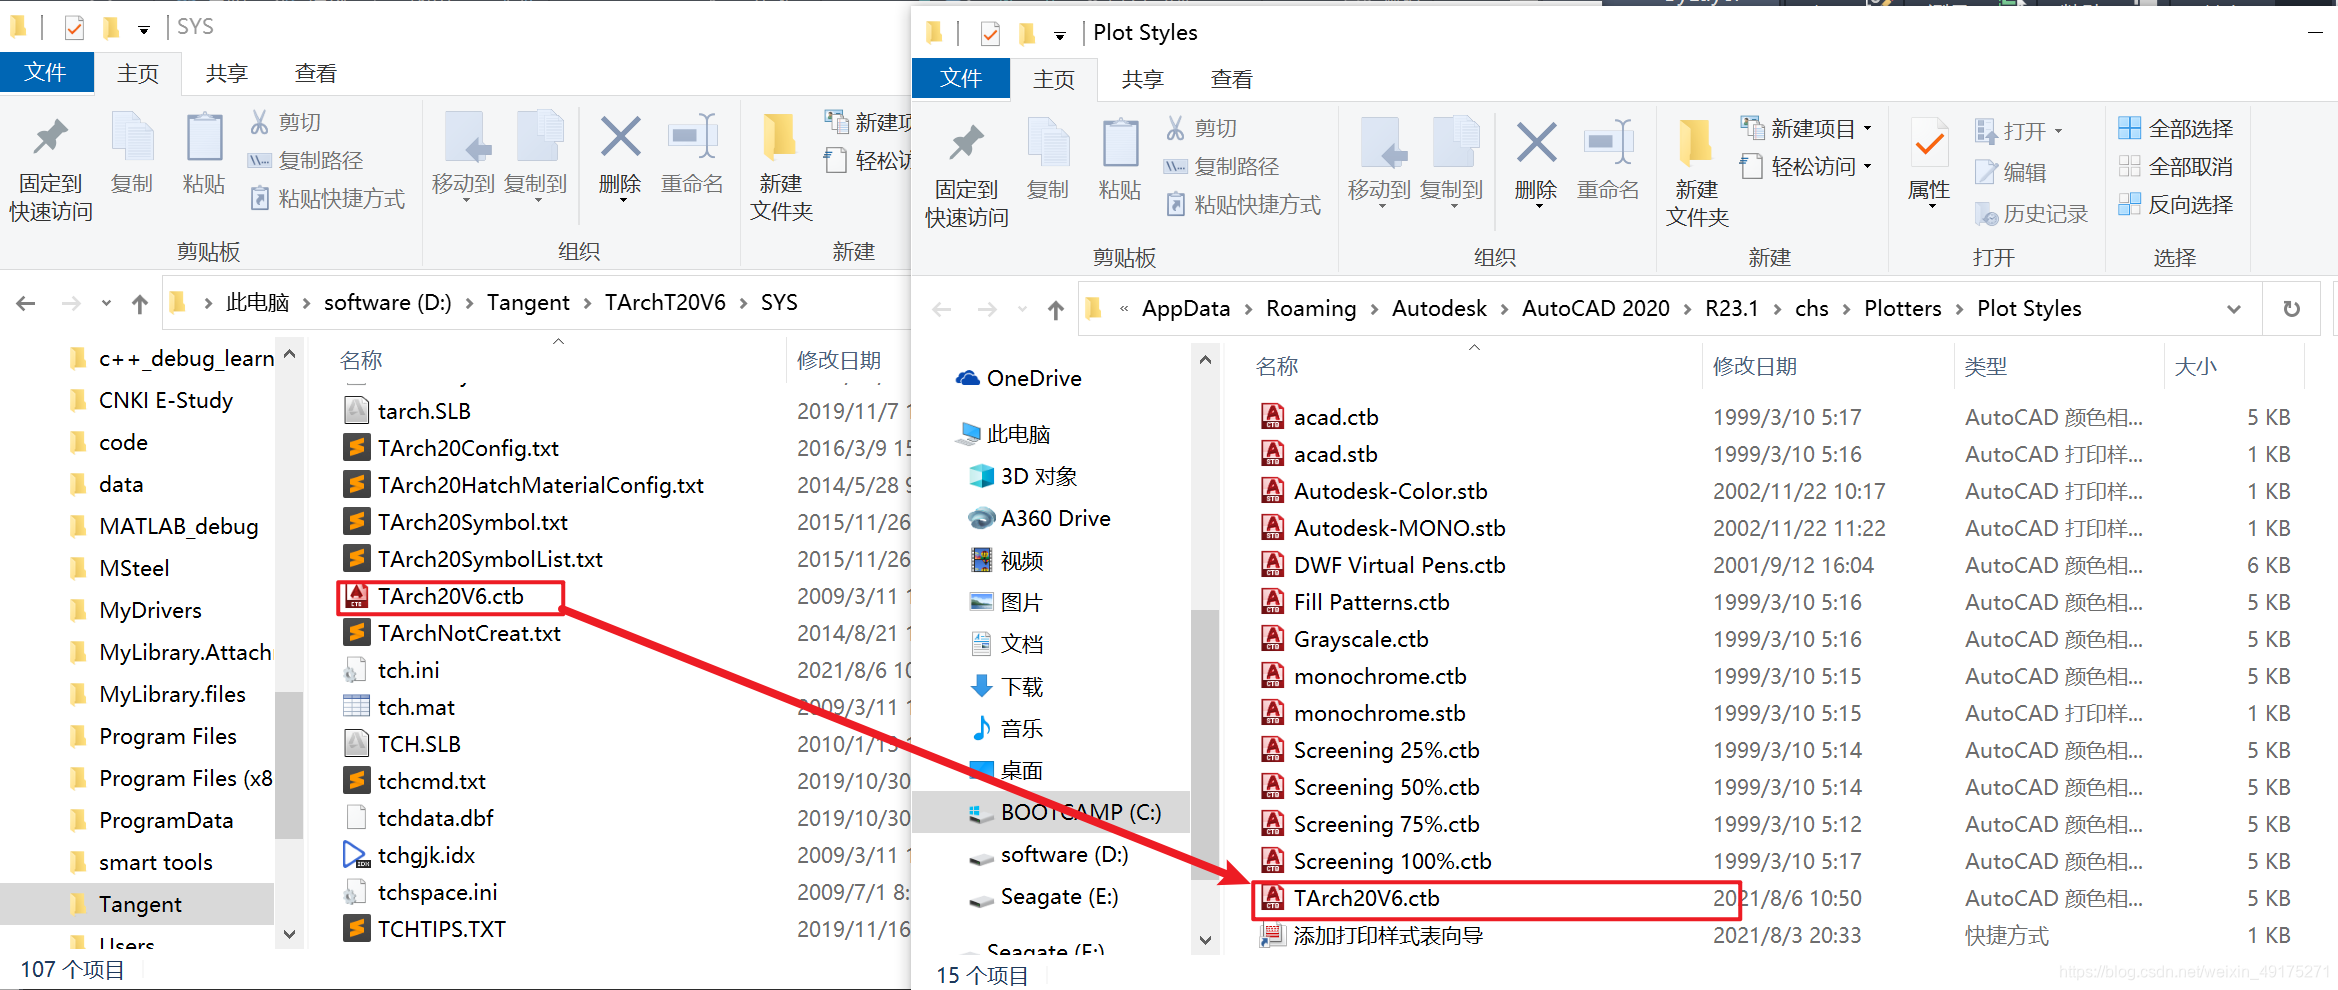Expand address history dropdown in Plot Styles window
Screen dimensions: 2338x990
pyautogui.click(x=2234, y=309)
